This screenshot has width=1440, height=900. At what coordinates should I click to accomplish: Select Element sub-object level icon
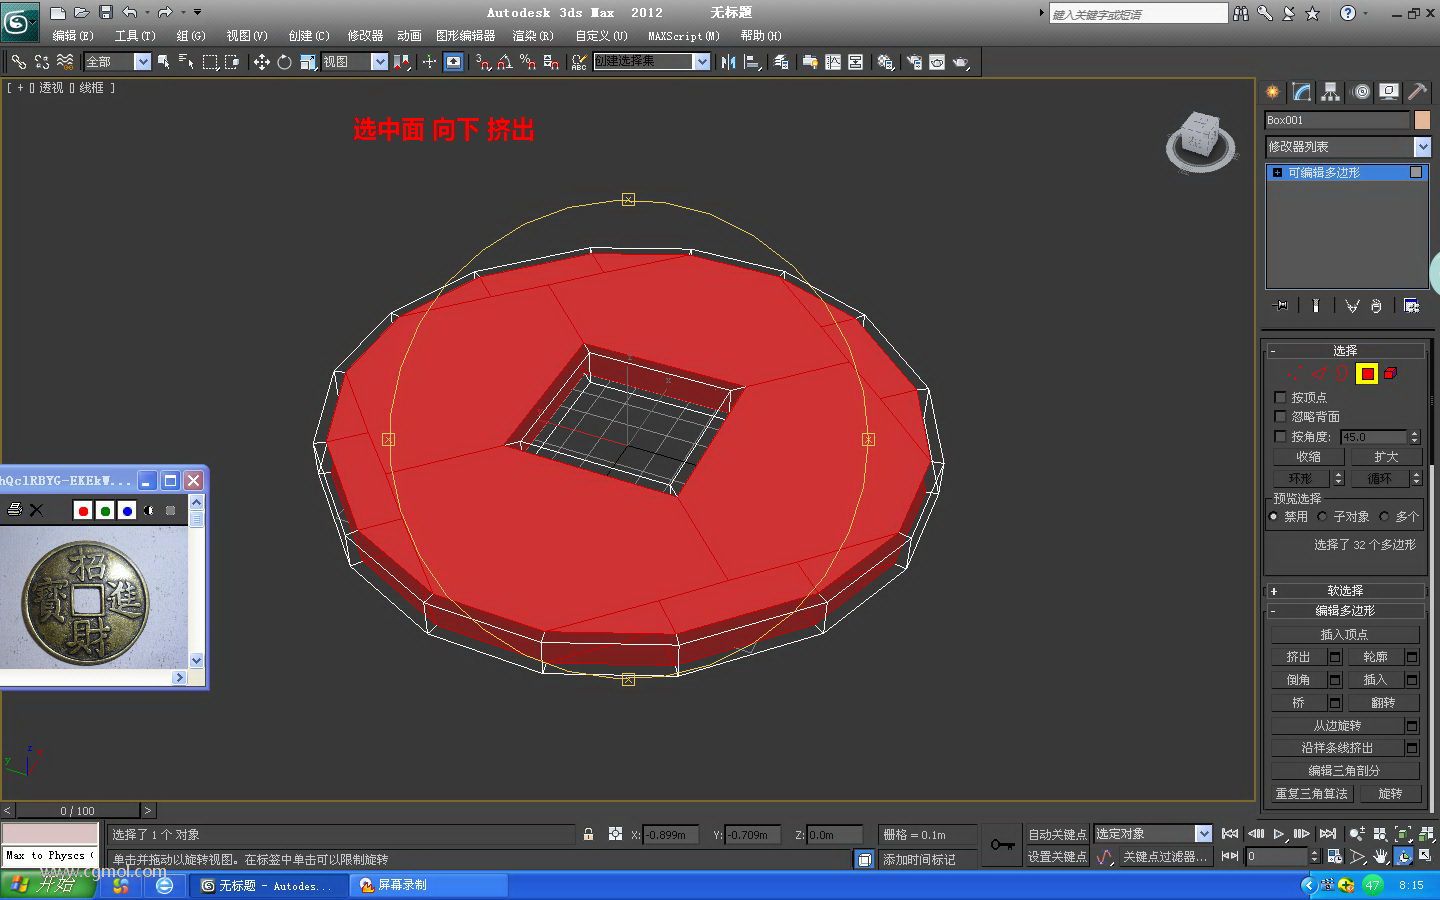[1391, 374]
